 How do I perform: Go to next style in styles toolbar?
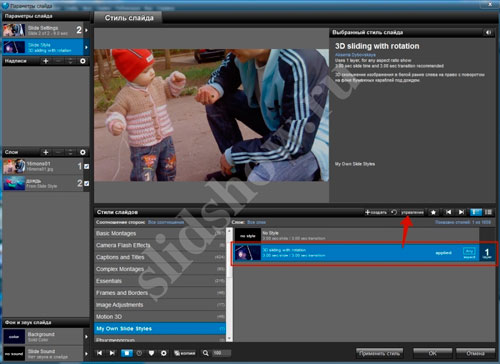pyautogui.click(x=461, y=212)
